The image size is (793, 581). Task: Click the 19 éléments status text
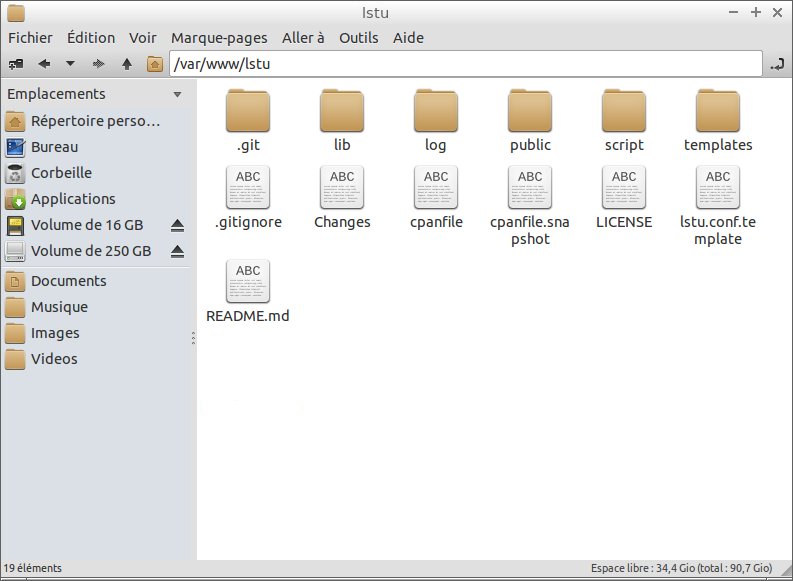pos(32,568)
